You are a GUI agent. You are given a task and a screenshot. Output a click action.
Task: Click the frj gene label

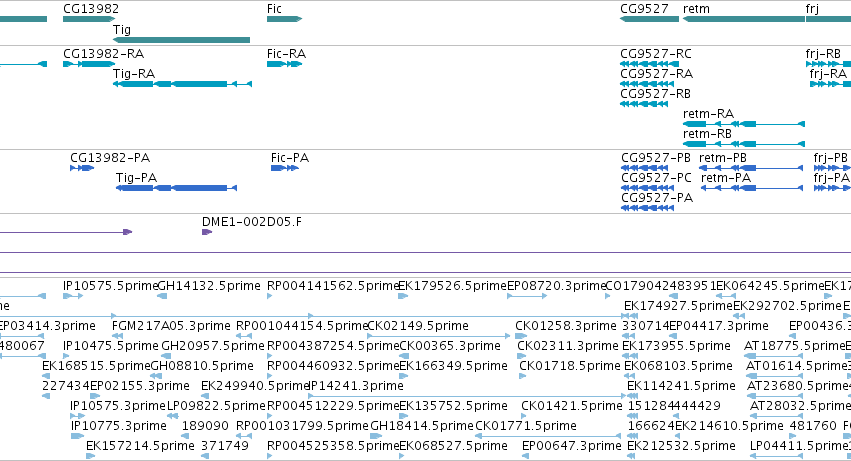812,9
